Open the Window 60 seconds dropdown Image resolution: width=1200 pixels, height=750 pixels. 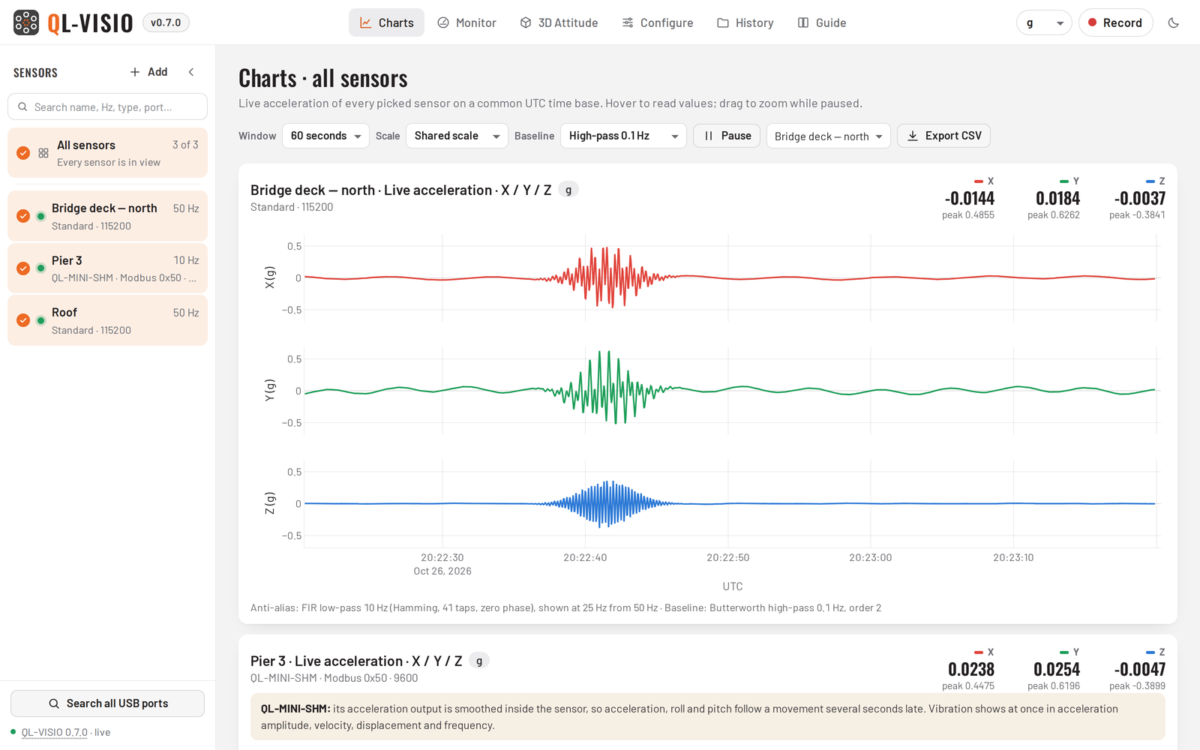tap(325, 136)
